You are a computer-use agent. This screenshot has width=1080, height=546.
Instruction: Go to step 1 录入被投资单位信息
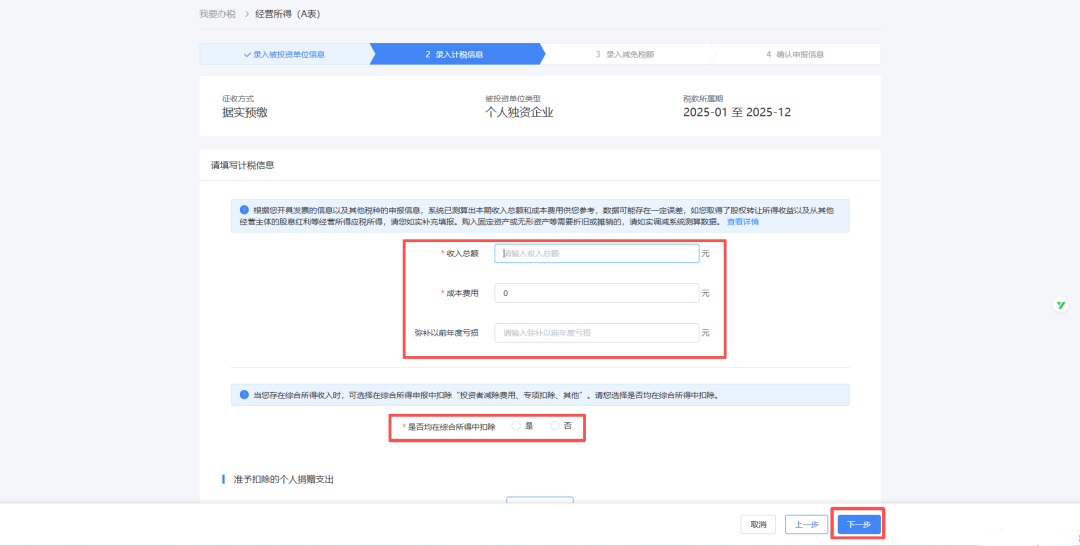click(x=284, y=54)
